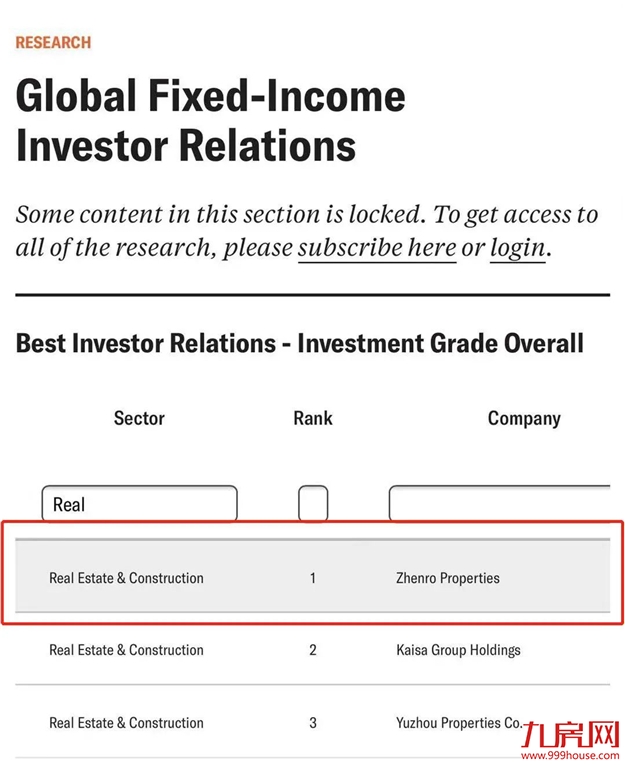Click the 九房网 watermark logo
Screen dimensions: 625x765
(x=572, y=735)
